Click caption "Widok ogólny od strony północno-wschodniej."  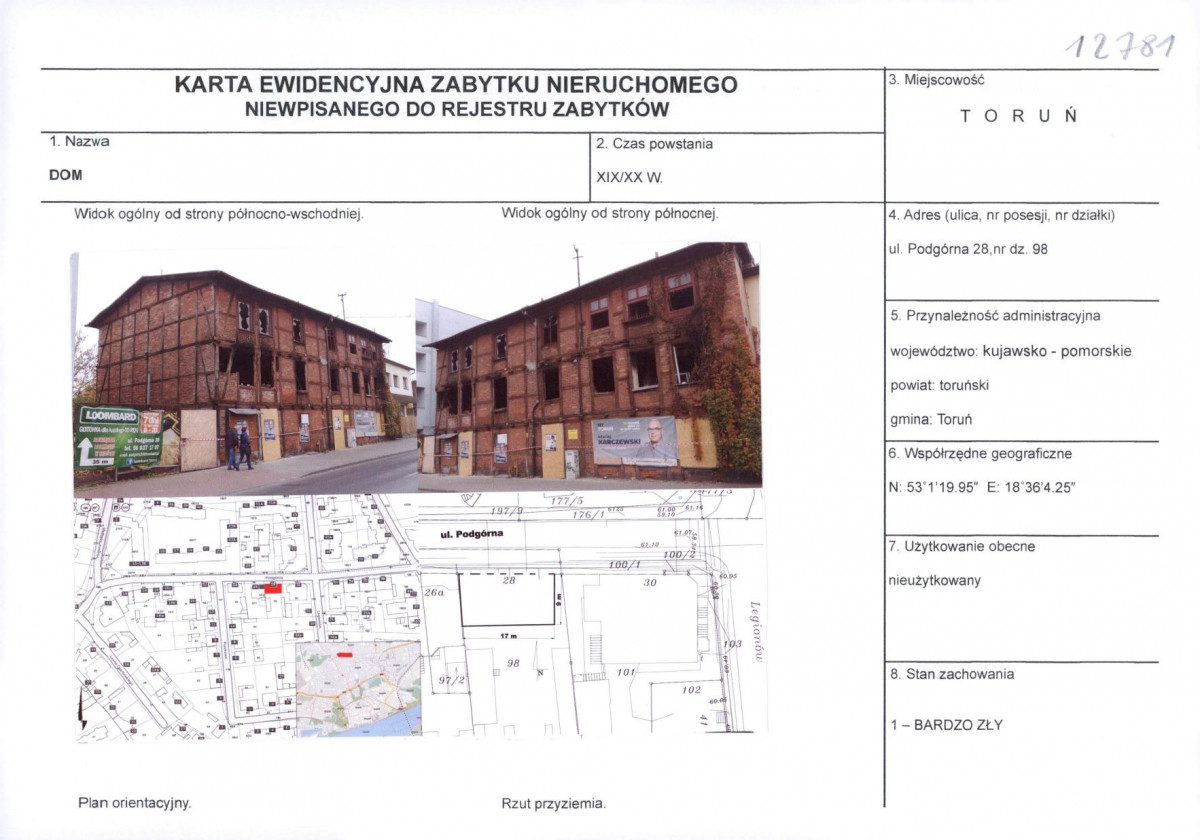coord(218,213)
